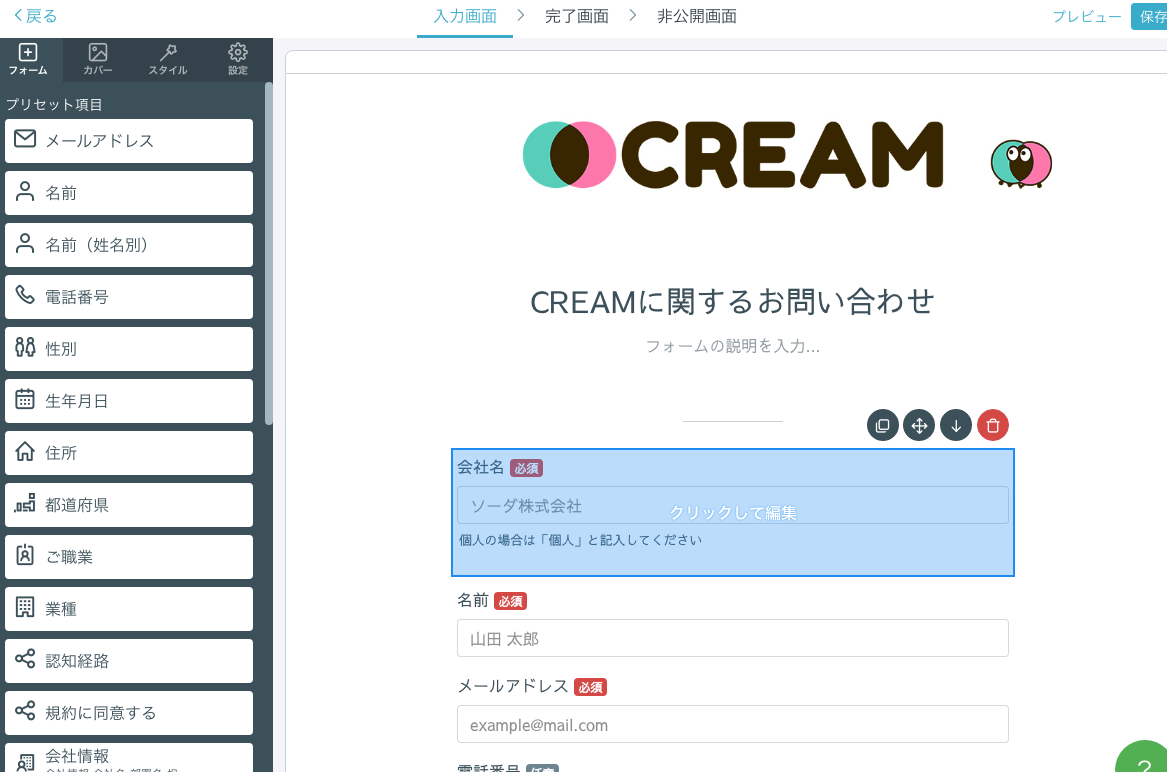The image size is (1167, 772).
Task: Add the 規約に同意する preset item
Action: (129, 712)
